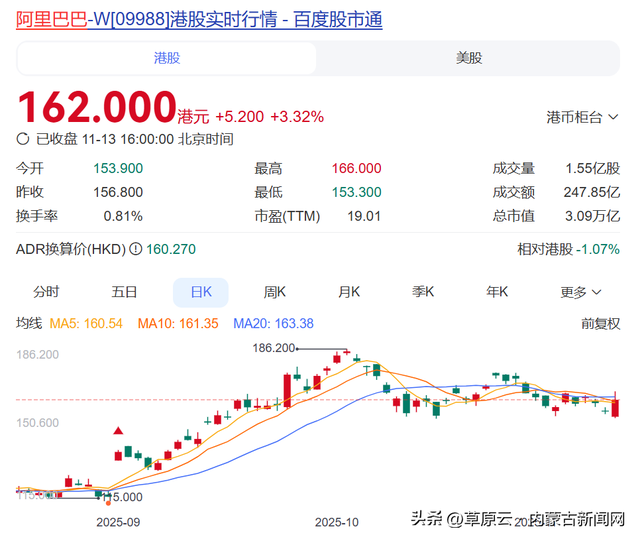
Task: Click the 186.200 high price annotation
Action: [x=273, y=348]
